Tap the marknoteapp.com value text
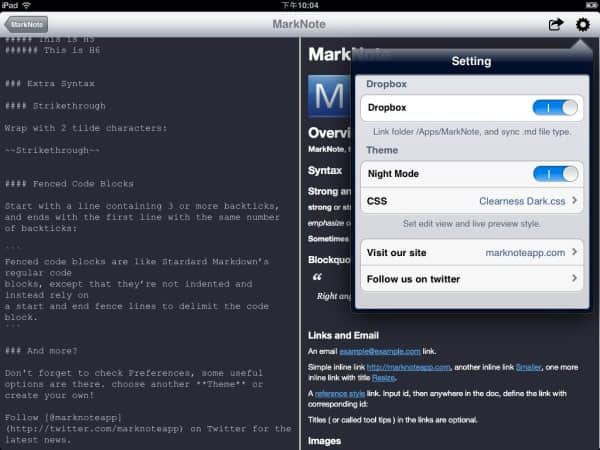This screenshot has width=600, height=450. pyautogui.click(x=525, y=253)
